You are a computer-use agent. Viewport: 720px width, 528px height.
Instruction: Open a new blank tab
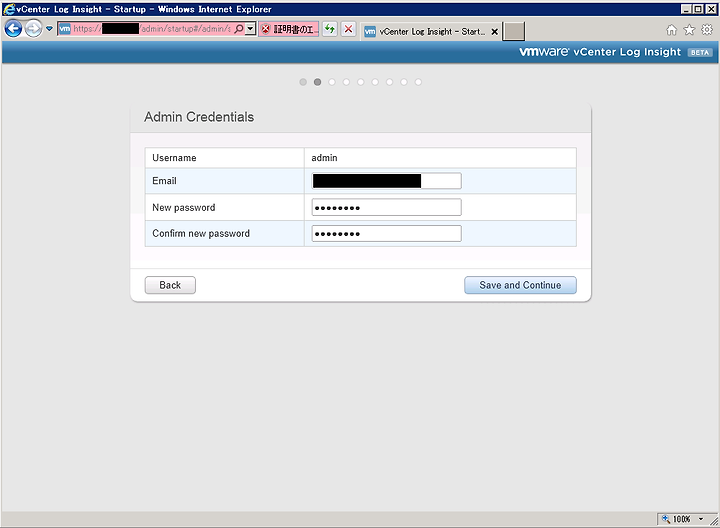tap(514, 31)
